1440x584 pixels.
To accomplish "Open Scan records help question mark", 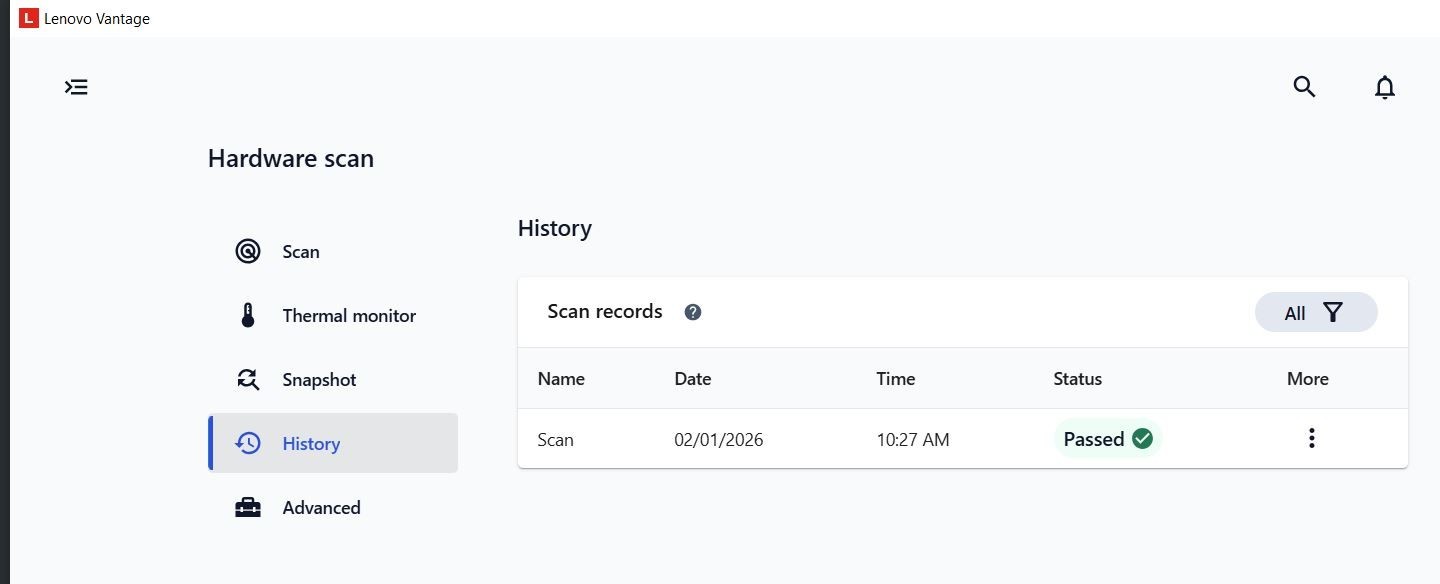I will point(693,312).
